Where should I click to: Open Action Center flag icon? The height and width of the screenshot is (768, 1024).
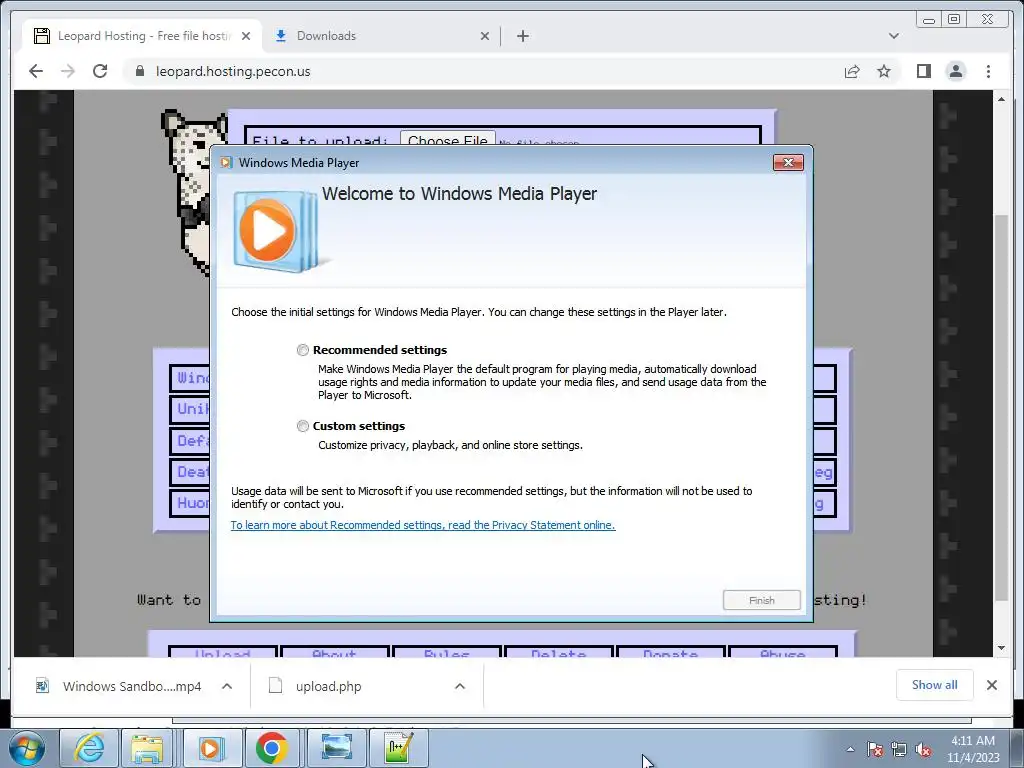point(875,750)
